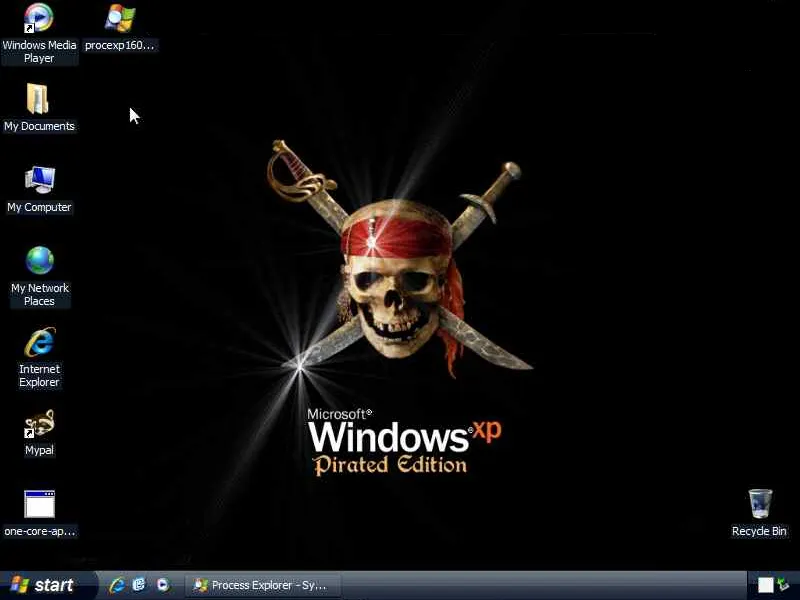Launch Windows Media Player from Quick Launch

pyautogui.click(x=162, y=585)
